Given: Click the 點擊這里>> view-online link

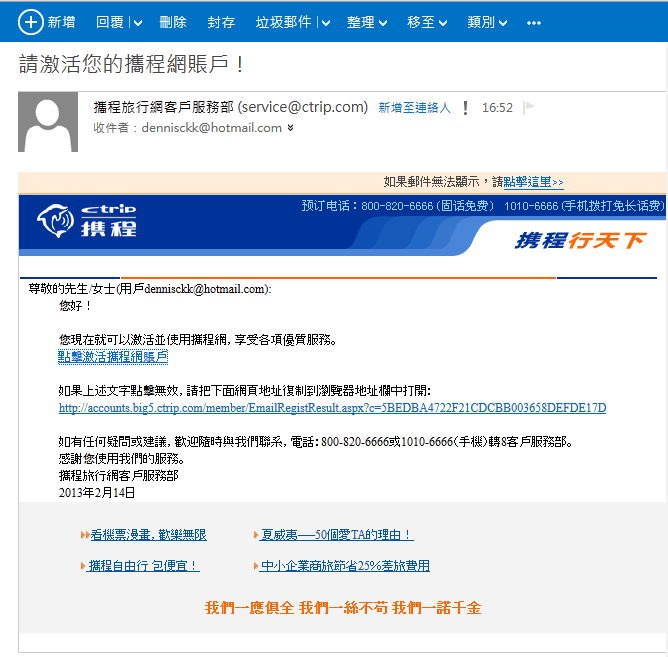Looking at the screenshot, I should point(533,182).
